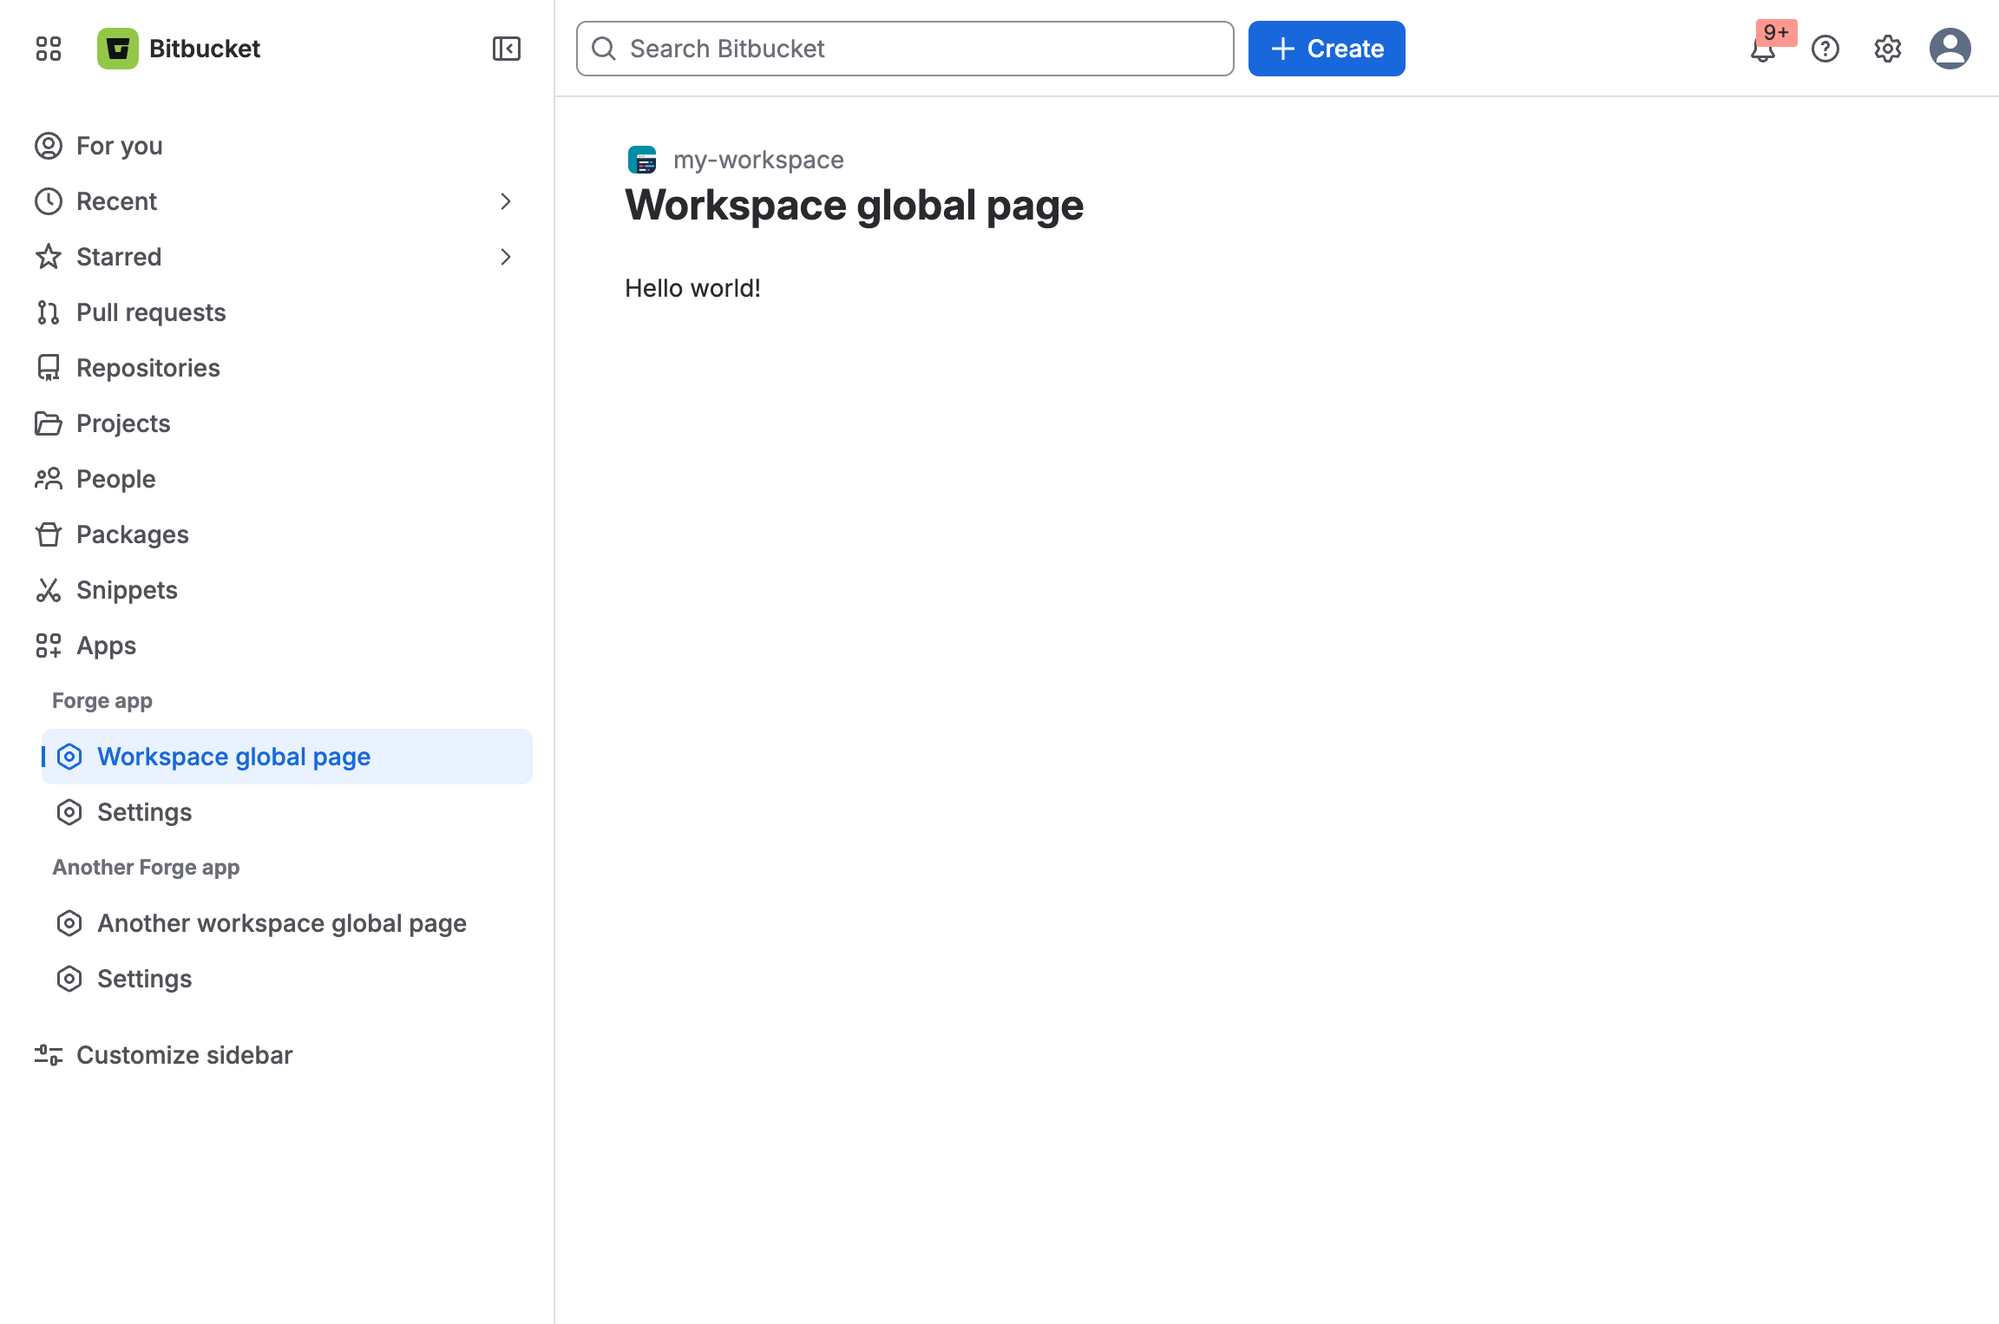Open the app switcher grid icon
This screenshot has height=1324, width=1999.
pos(48,48)
